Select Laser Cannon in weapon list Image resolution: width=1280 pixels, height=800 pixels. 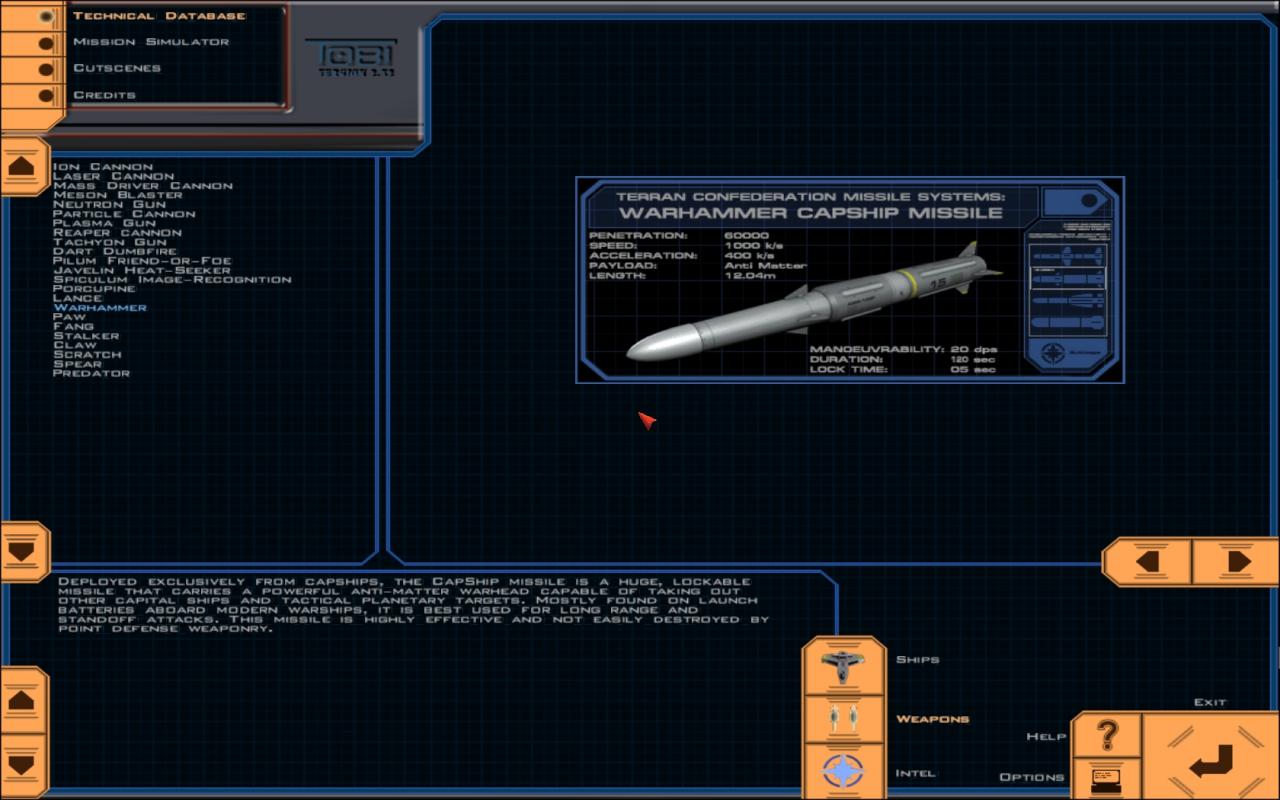[114, 176]
